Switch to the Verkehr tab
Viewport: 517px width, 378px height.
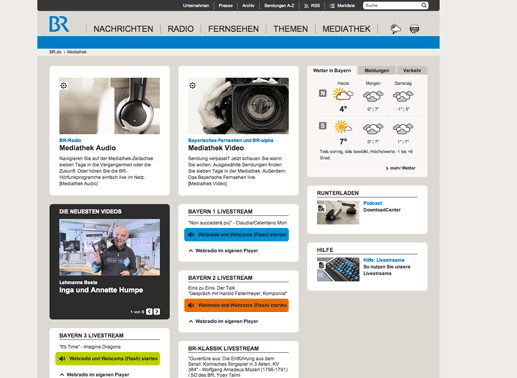[x=412, y=70]
